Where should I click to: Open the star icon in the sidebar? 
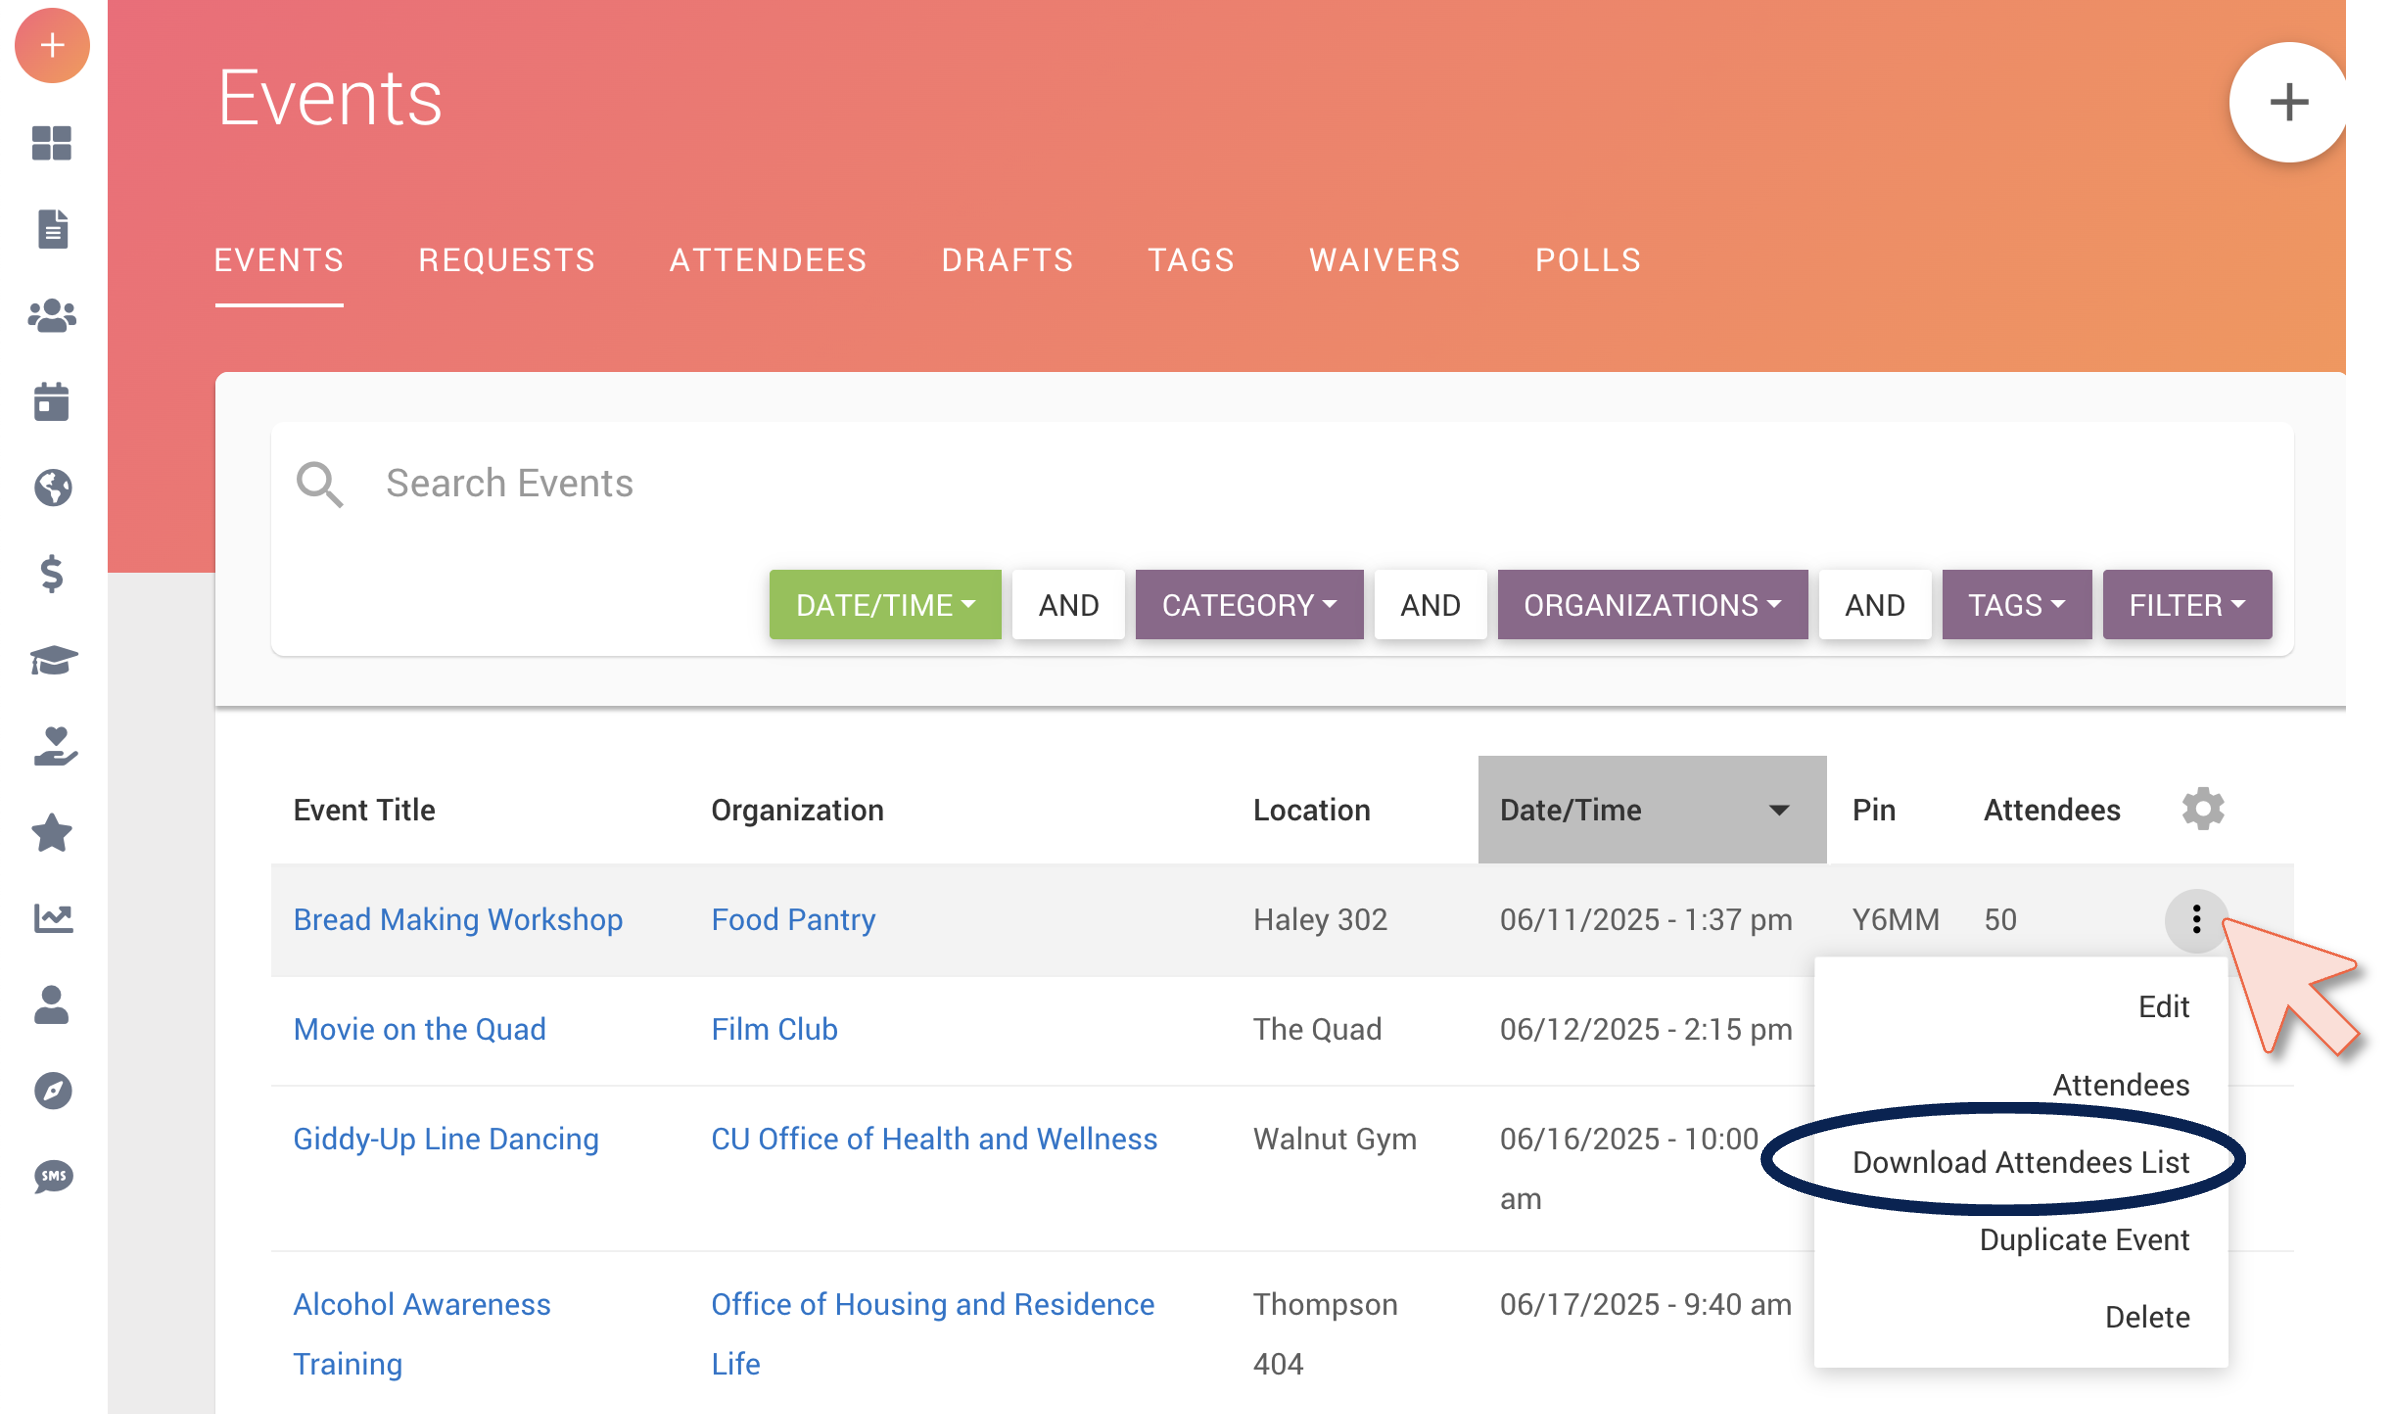coord(52,833)
